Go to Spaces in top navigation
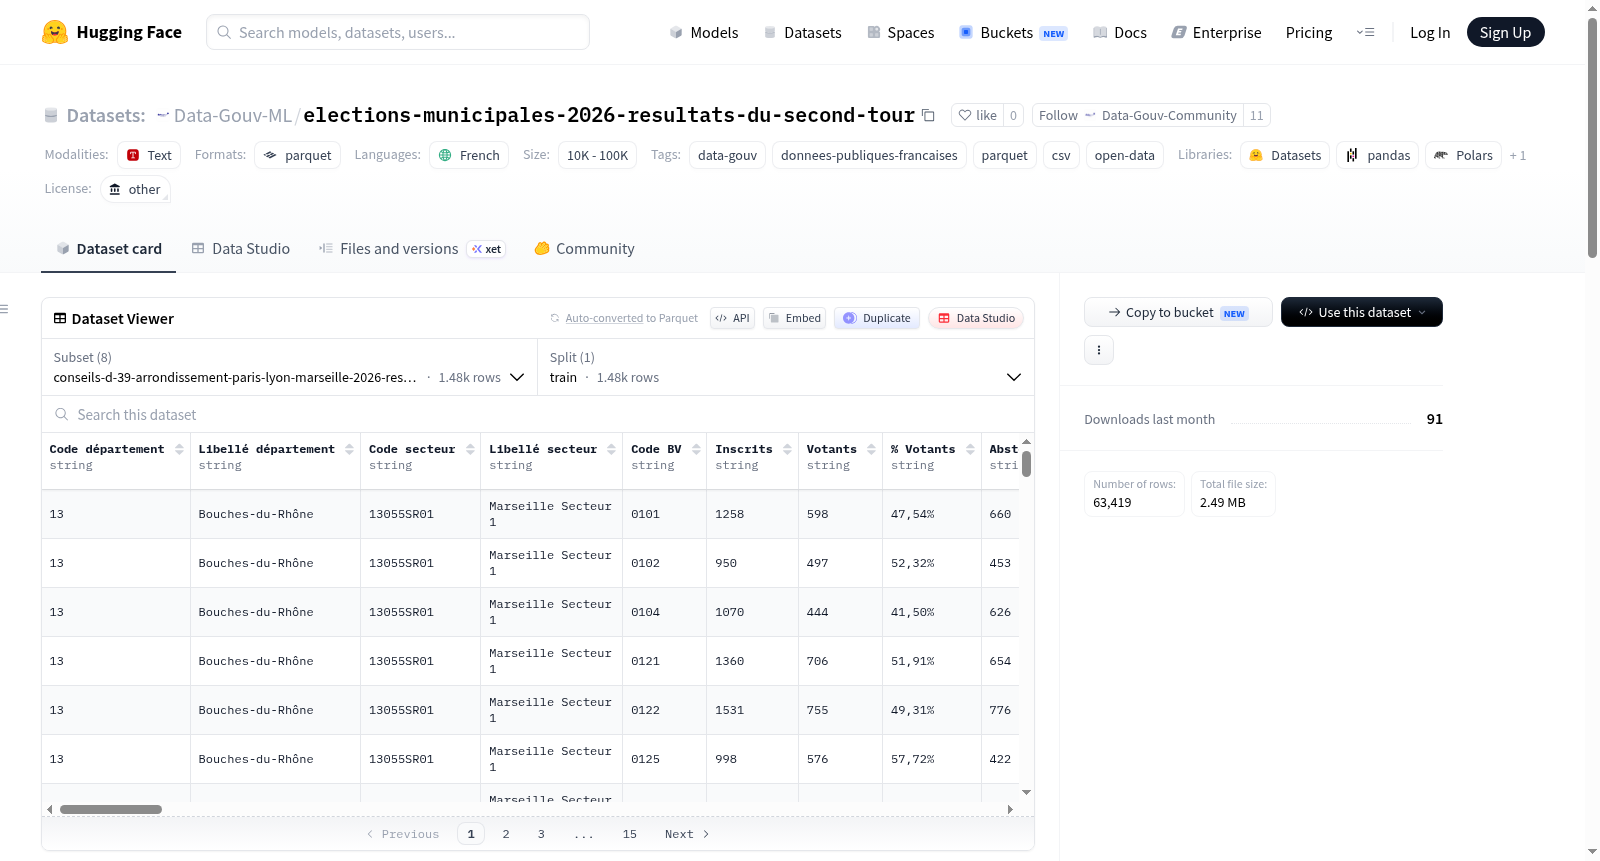Viewport: 1600px width, 861px height. click(x=901, y=32)
